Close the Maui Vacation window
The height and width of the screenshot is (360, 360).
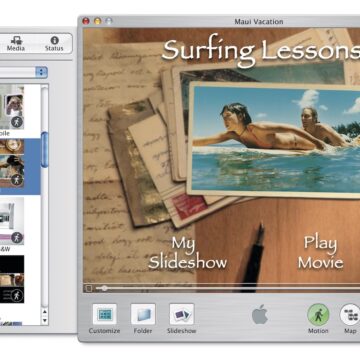[86, 21]
